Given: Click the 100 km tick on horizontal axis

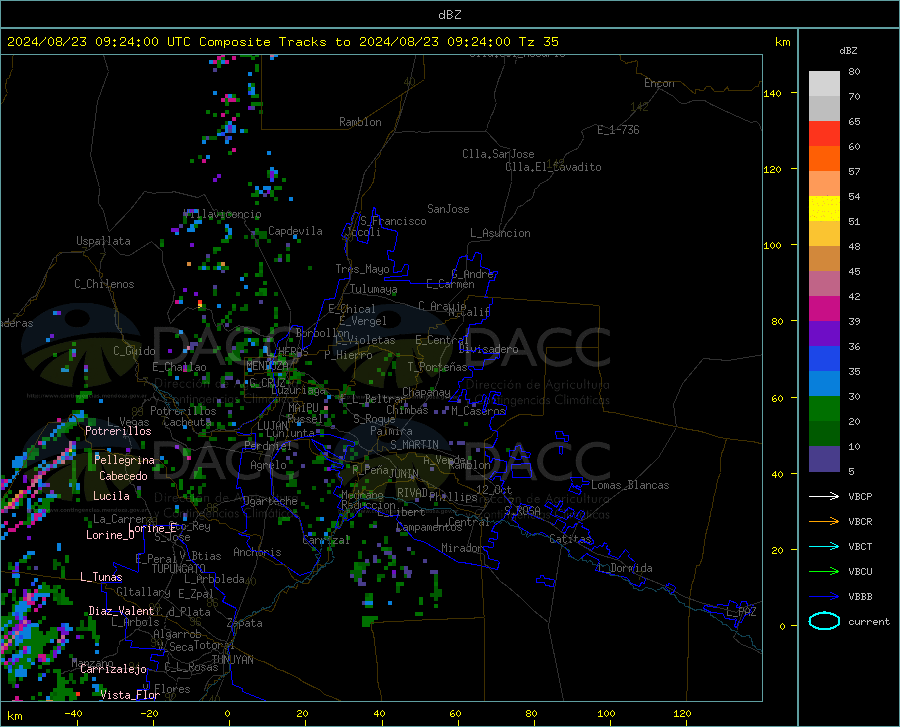Looking at the screenshot, I should click(x=606, y=713).
